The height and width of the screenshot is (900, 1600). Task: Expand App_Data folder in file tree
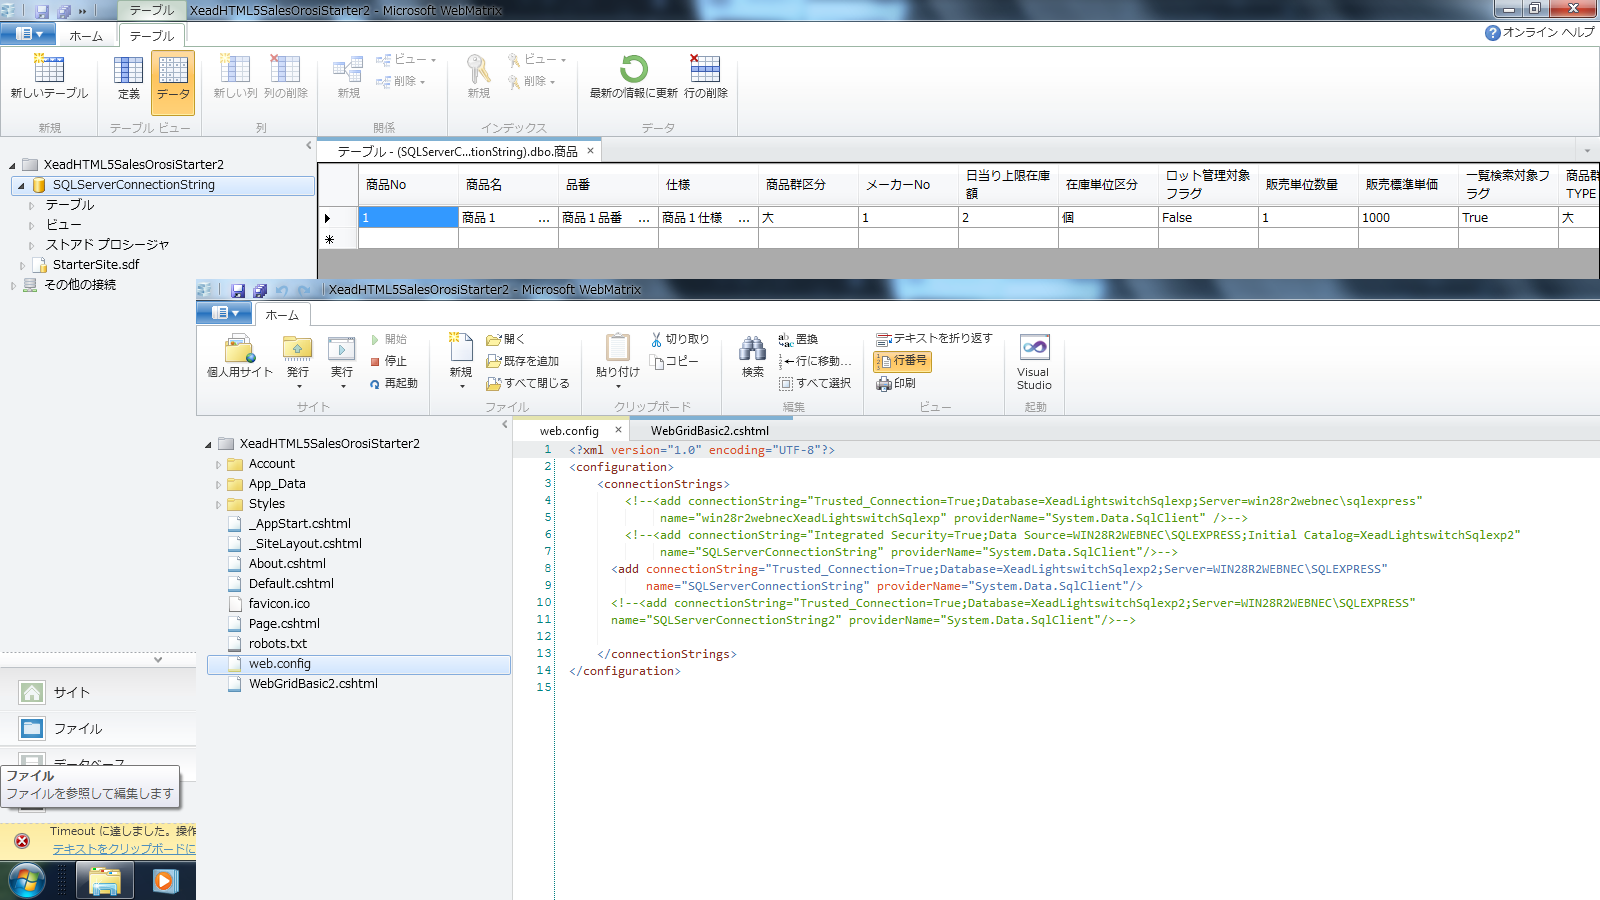pyautogui.click(x=218, y=484)
